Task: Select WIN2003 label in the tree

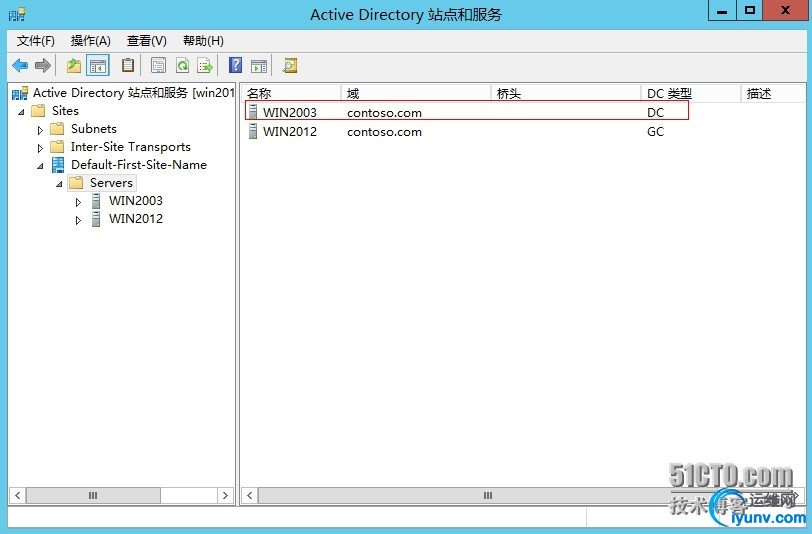Action: (136, 201)
